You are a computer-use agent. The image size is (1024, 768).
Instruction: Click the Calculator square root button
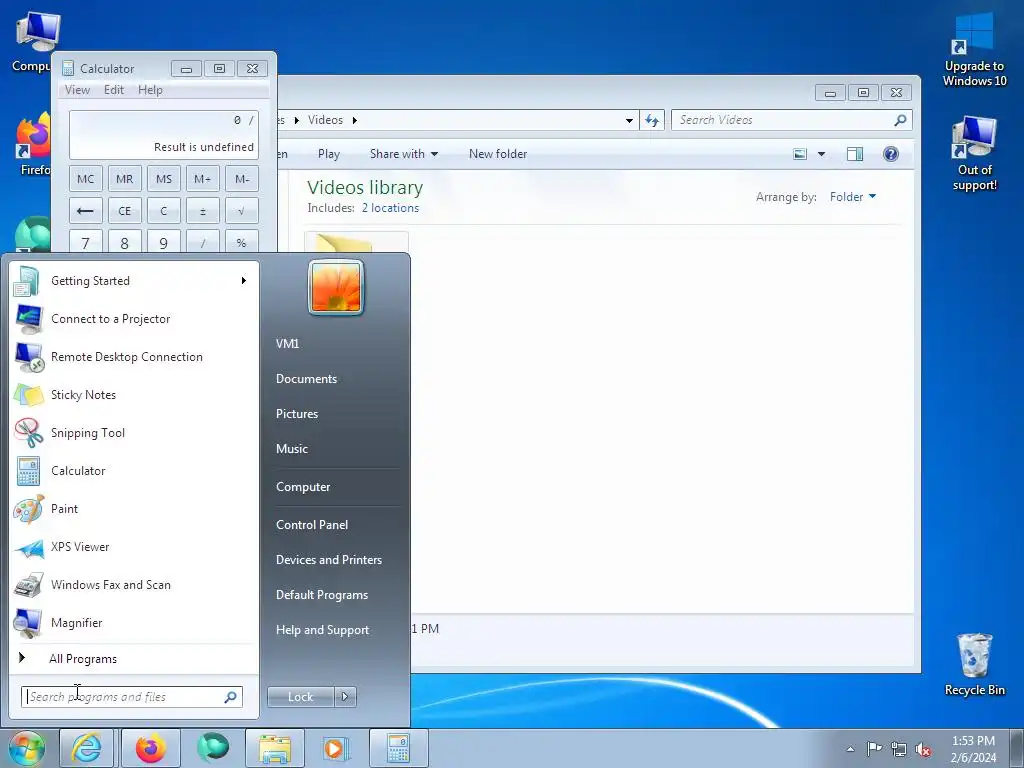pyautogui.click(x=242, y=211)
